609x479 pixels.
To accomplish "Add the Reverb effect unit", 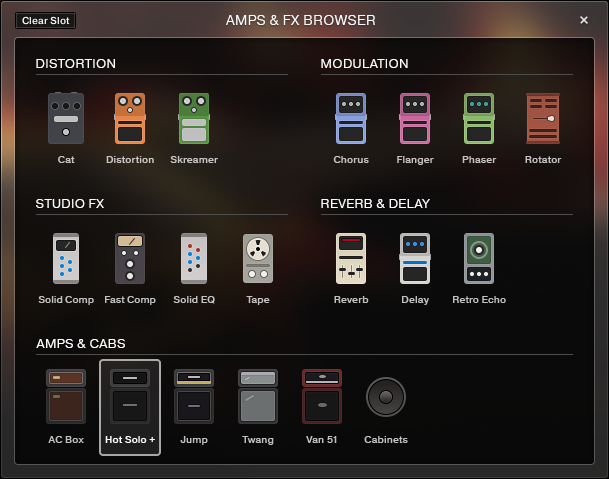I will [351, 260].
